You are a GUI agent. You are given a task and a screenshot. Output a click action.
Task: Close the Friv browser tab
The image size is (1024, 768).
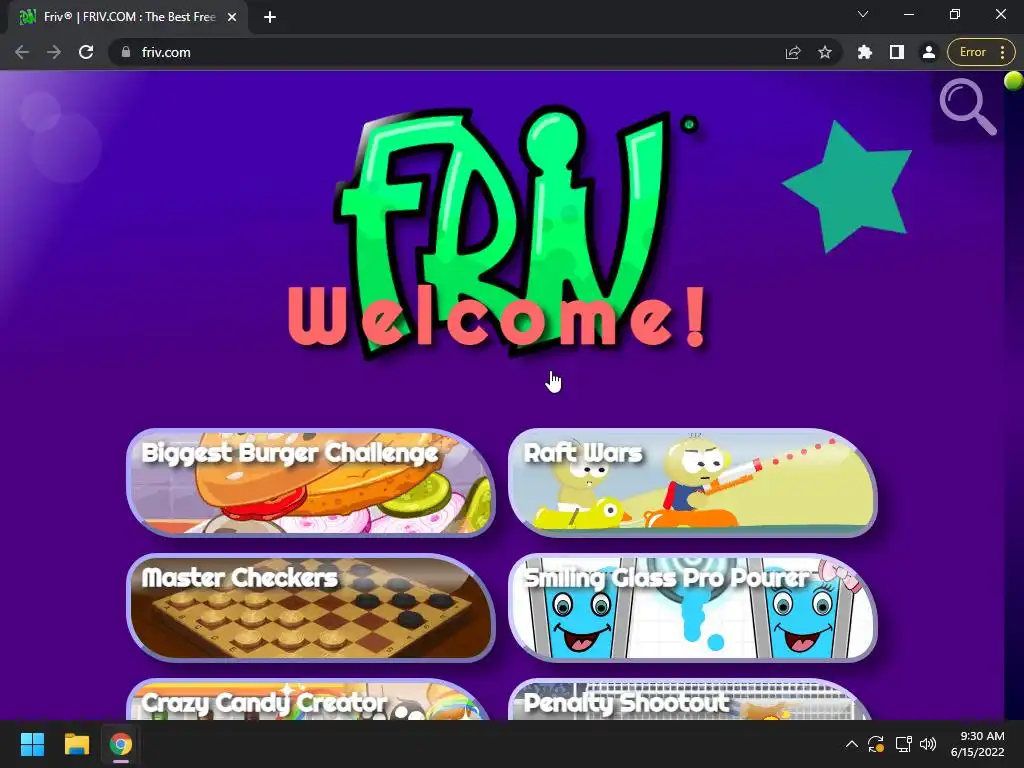232,17
